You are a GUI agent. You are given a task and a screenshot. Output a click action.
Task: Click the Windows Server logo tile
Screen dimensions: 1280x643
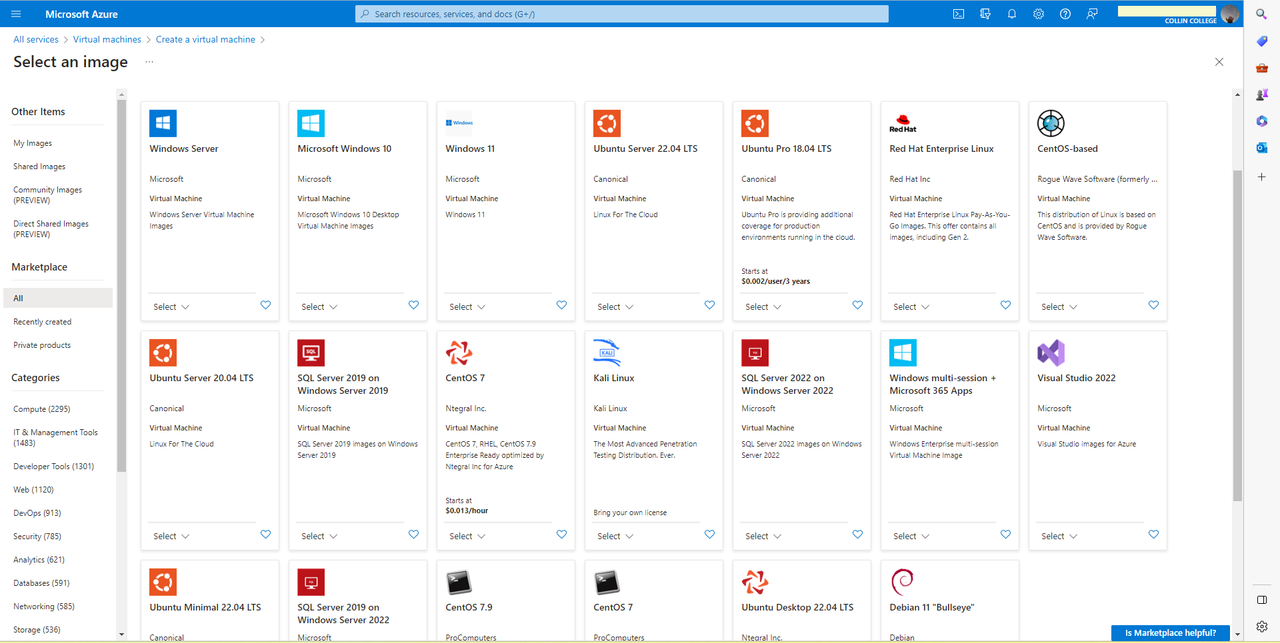coord(163,123)
